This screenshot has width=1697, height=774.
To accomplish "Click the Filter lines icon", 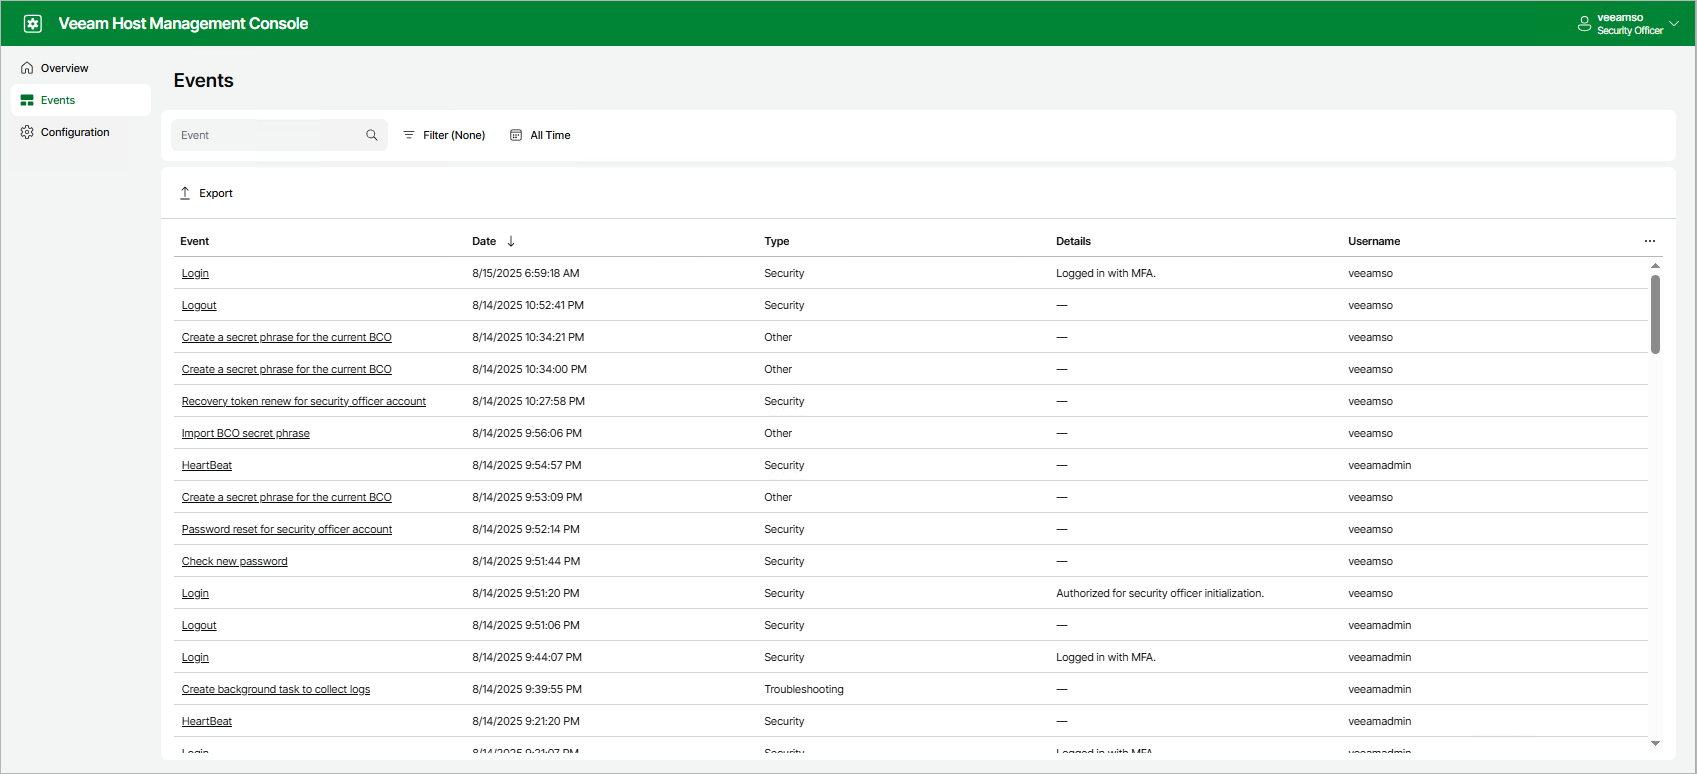I will [x=409, y=135].
